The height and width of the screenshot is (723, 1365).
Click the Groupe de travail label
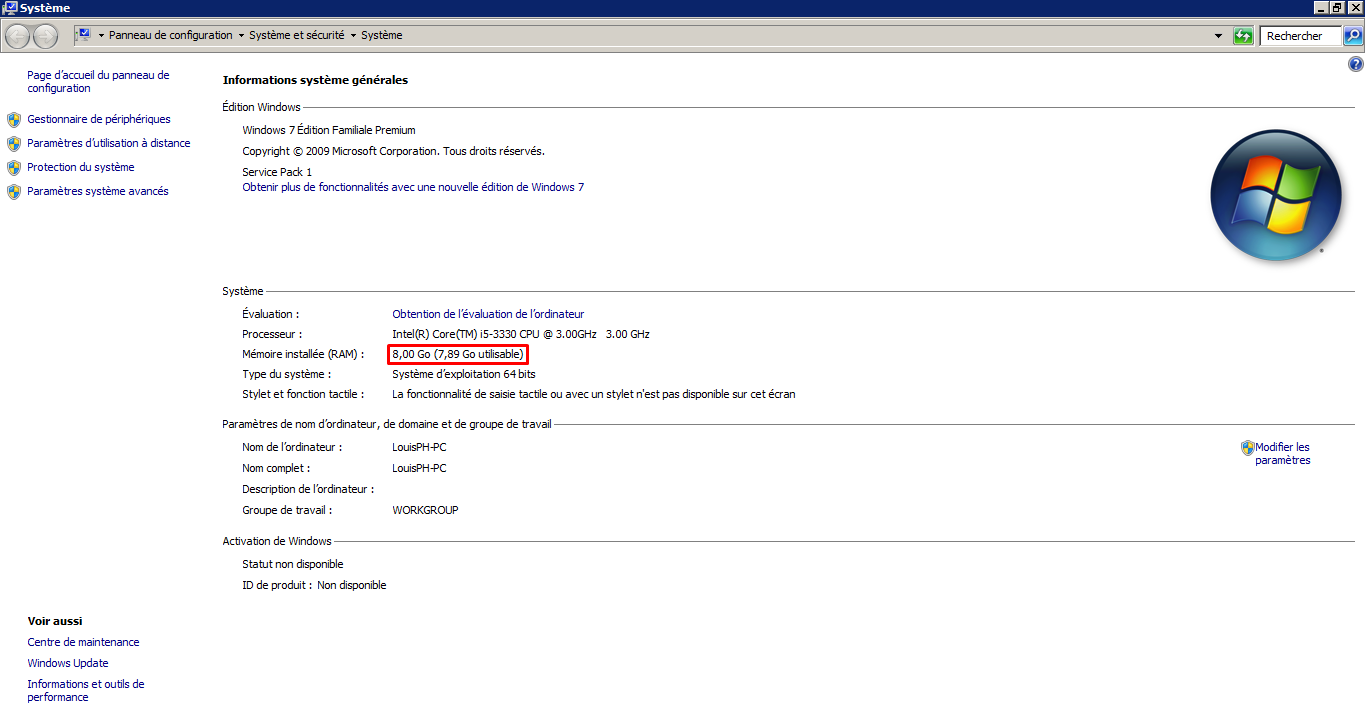[287, 510]
